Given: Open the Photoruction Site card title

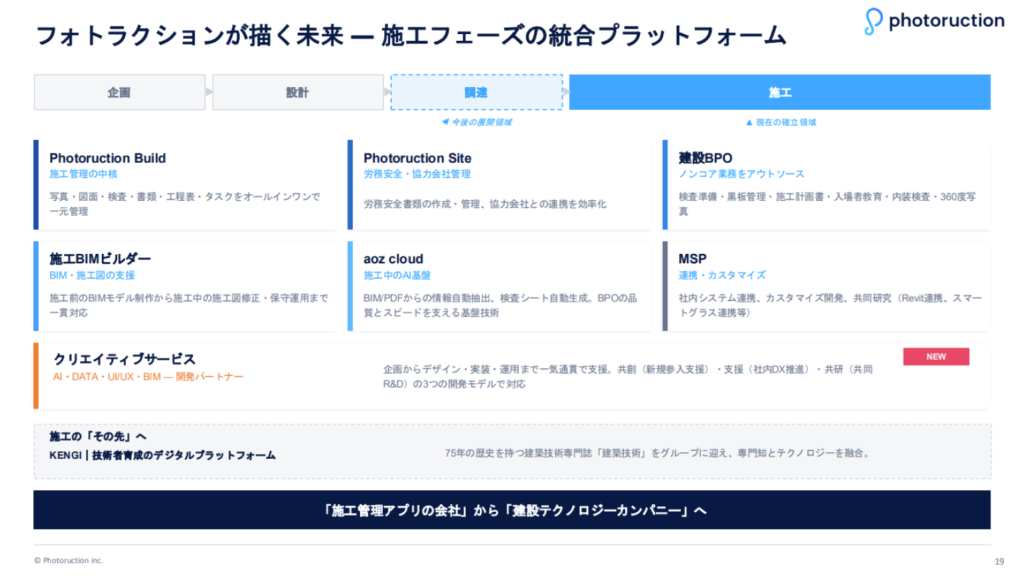Looking at the screenshot, I should click(417, 158).
